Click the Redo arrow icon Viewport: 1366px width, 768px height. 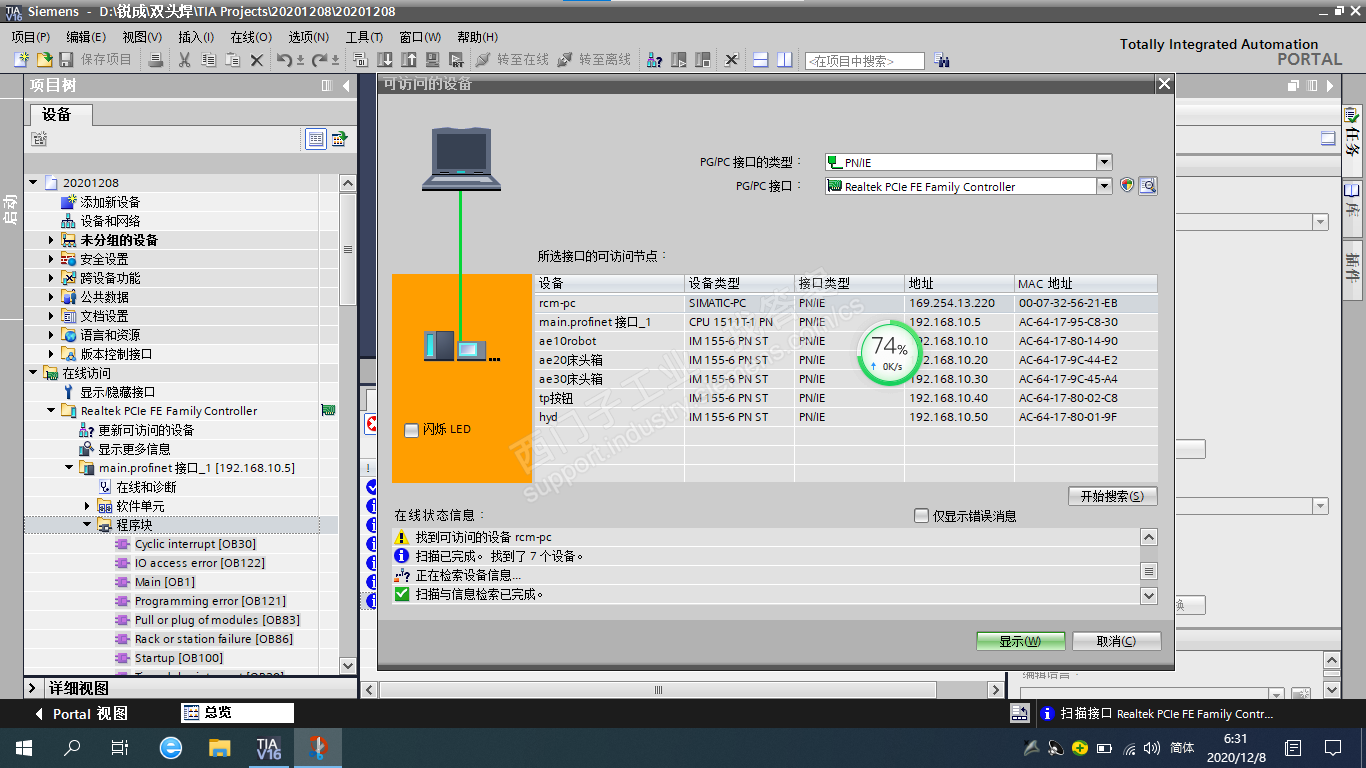(321, 60)
